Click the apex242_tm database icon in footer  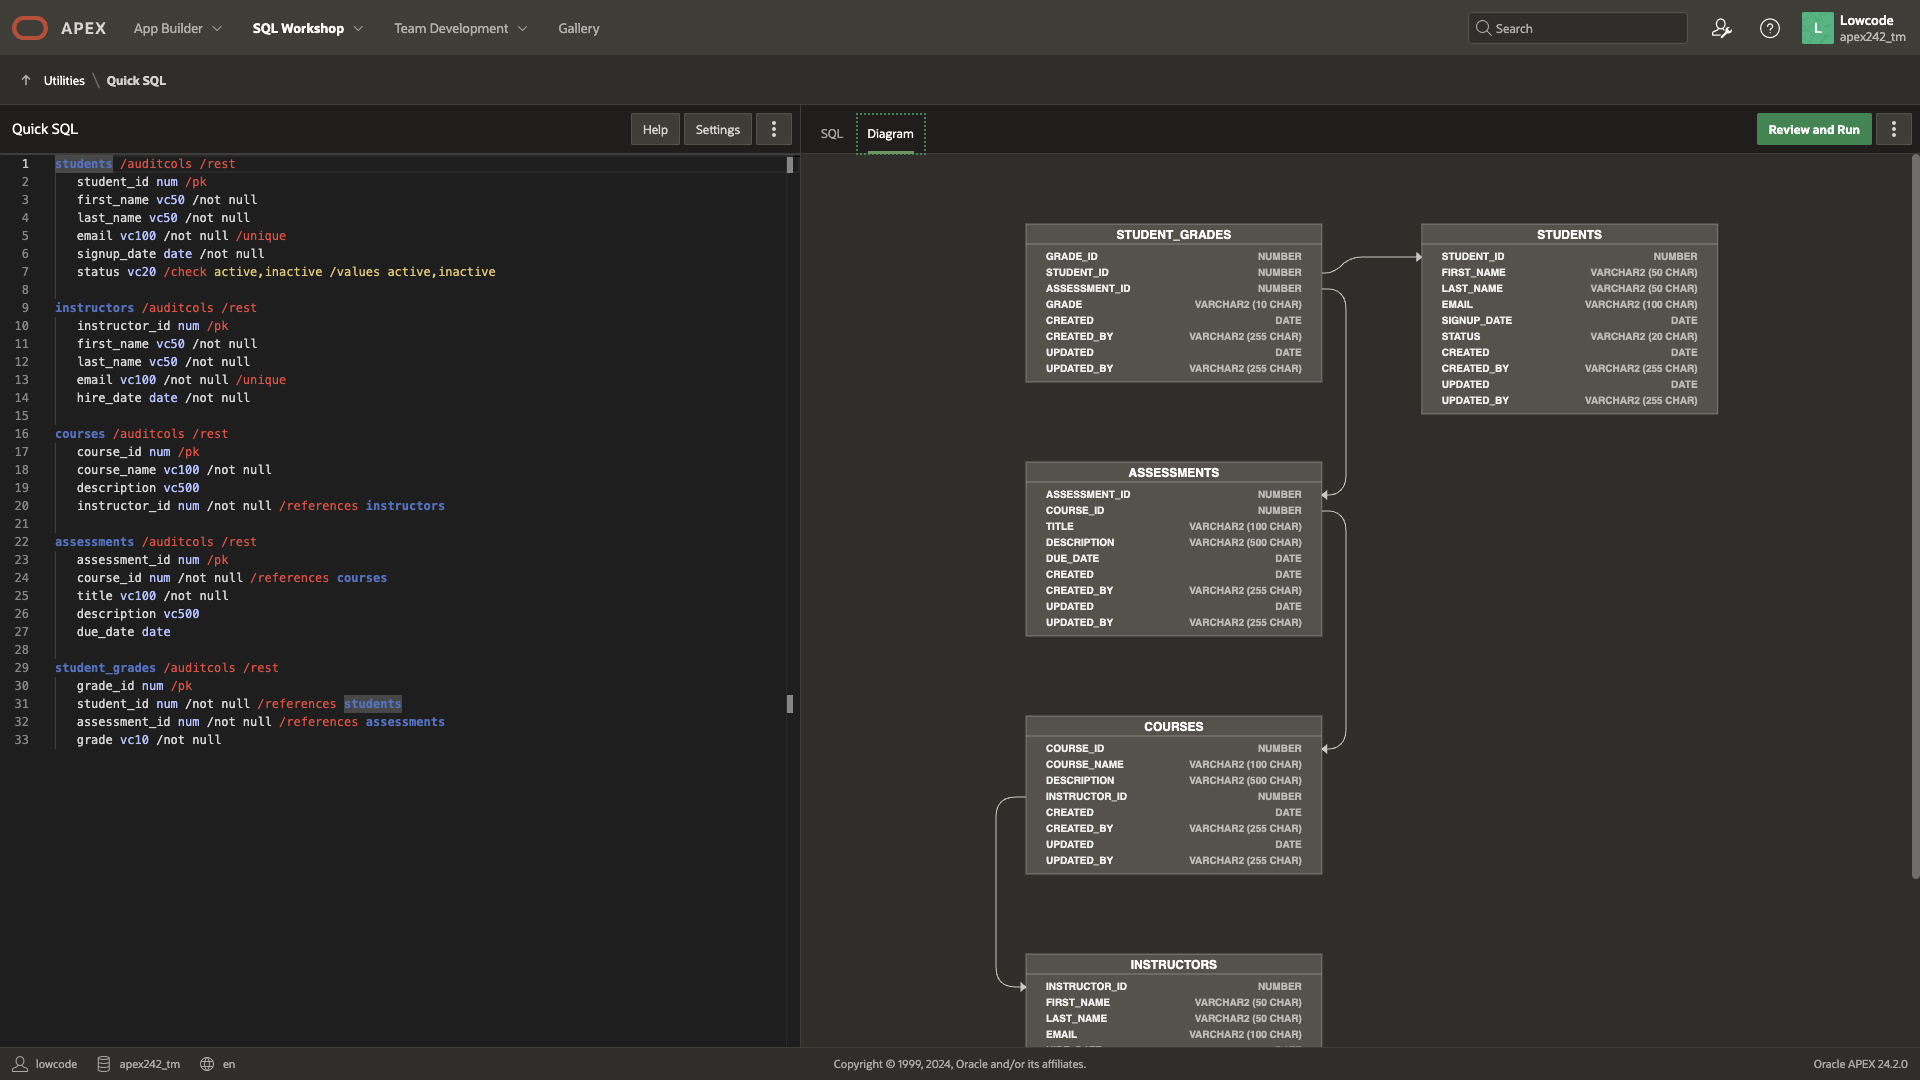(x=103, y=1064)
